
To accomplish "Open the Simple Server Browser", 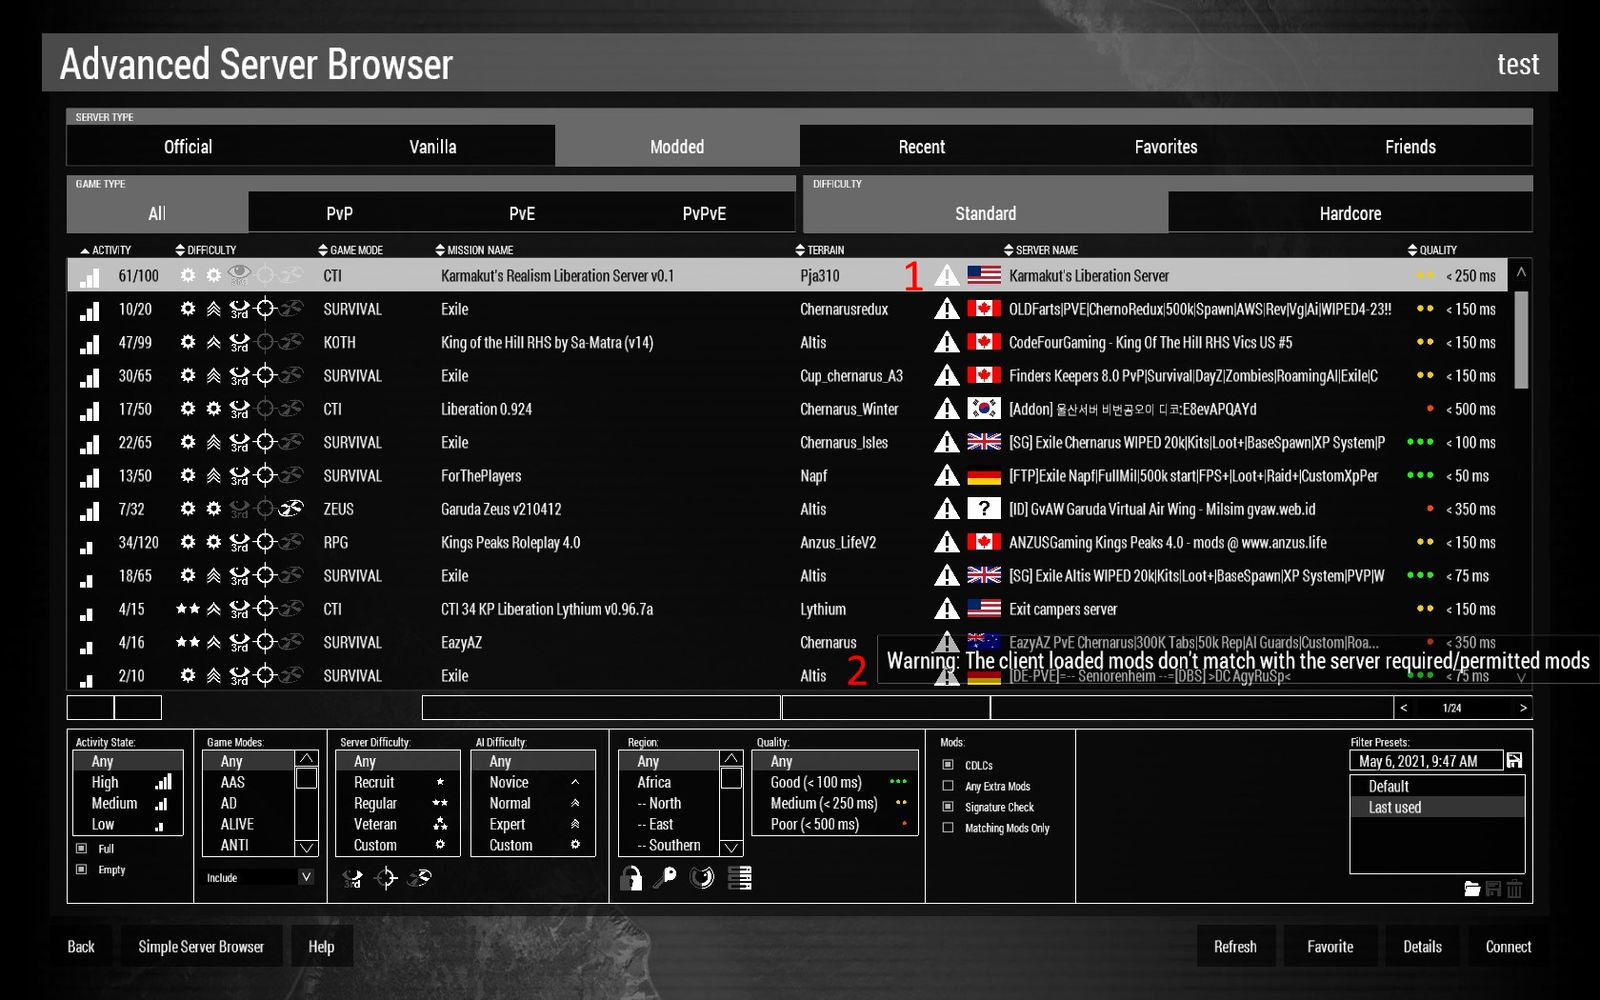I will 201,946.
